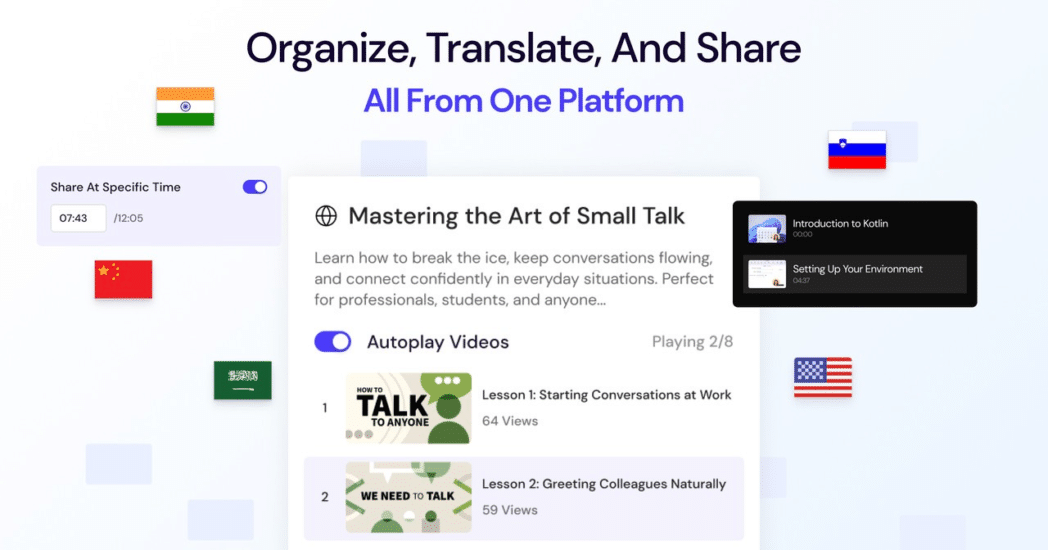Select the white, blue and red striped flag

856,149
